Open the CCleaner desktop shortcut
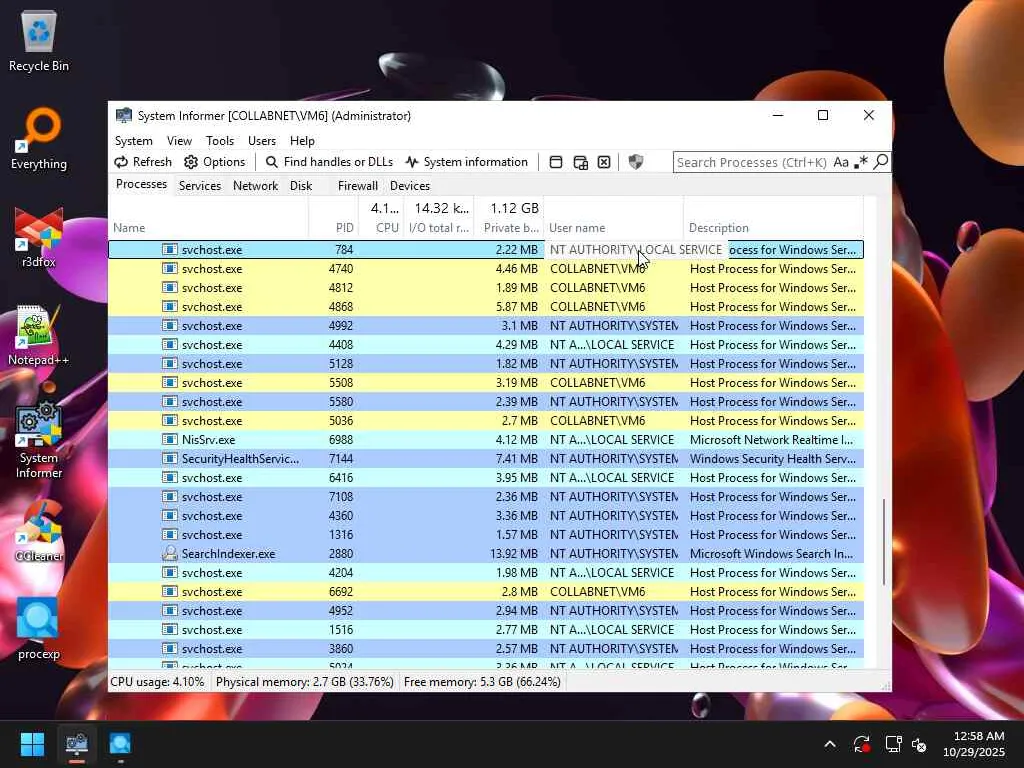Image resolution: width=1024 pixels, height=768 pixels. pos(39,531)
